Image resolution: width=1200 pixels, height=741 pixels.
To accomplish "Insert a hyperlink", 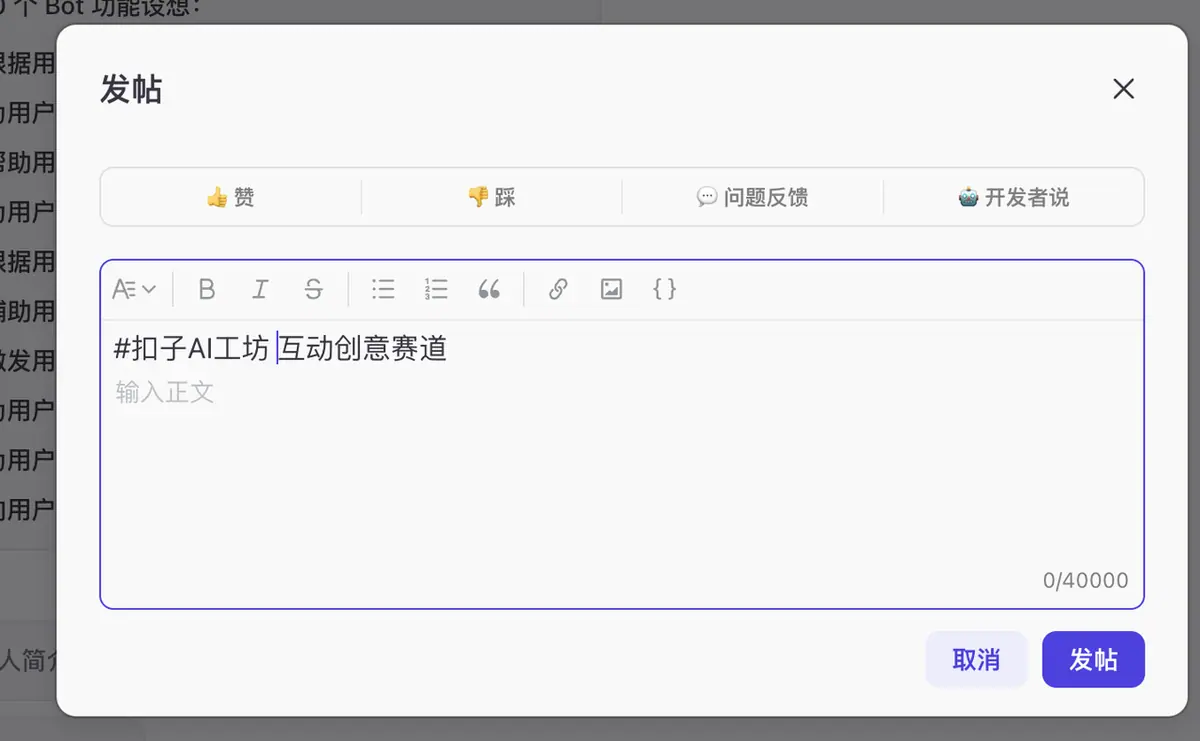I will coord(558,290).
